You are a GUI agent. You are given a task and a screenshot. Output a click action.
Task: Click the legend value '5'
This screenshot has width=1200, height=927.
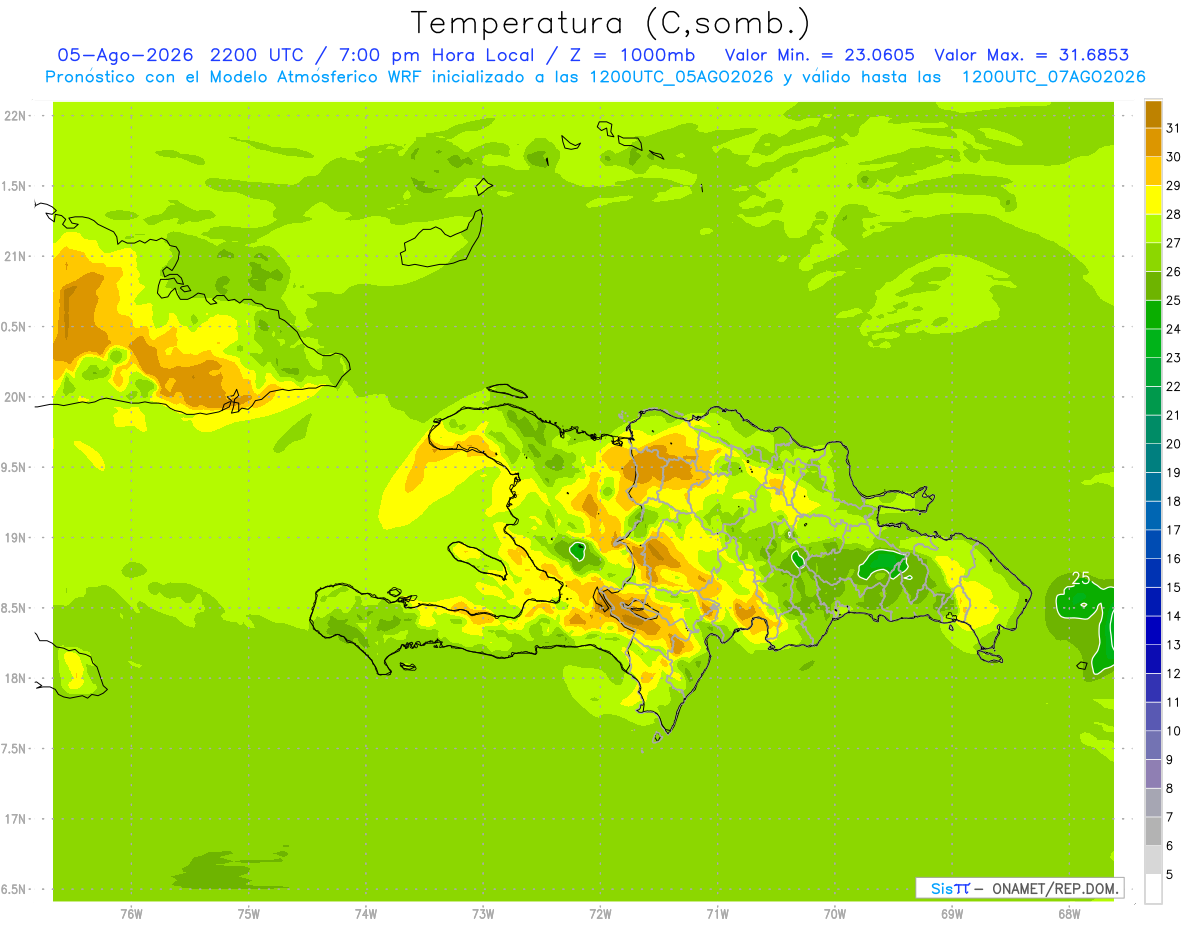coord(1169,875)
